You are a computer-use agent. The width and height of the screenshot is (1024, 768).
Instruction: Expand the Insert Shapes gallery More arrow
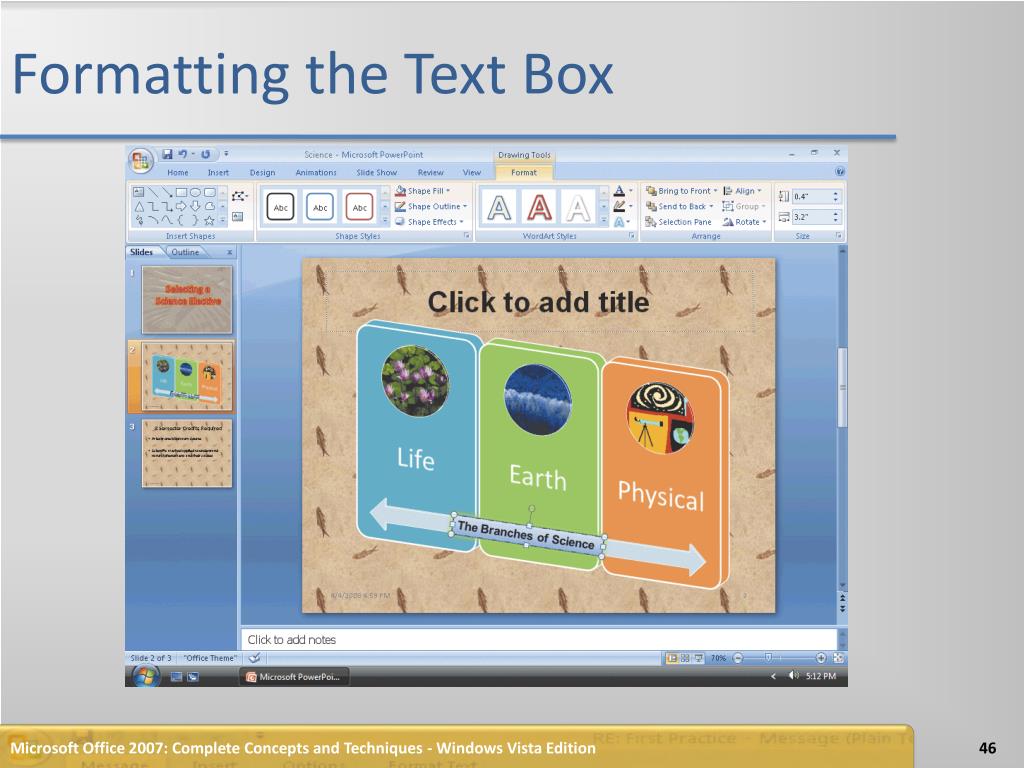click(223, 221)
